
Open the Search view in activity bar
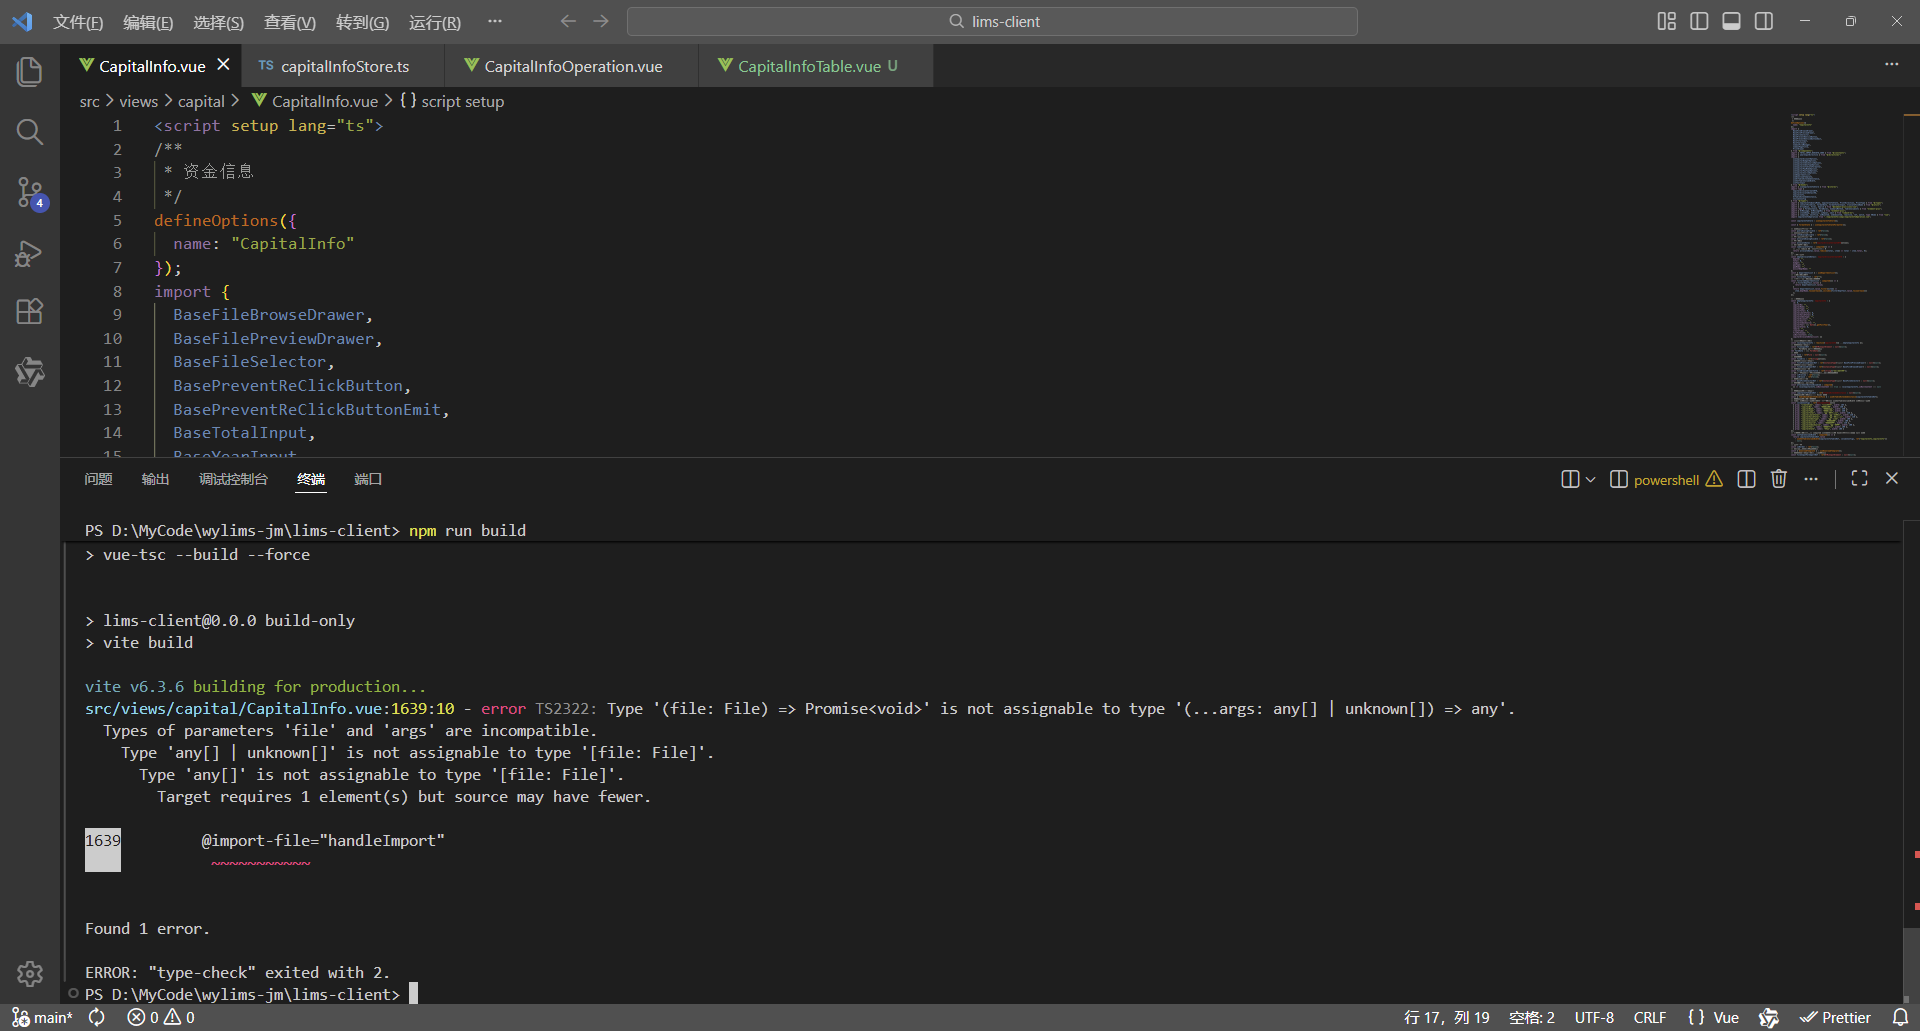coord(30,132)
